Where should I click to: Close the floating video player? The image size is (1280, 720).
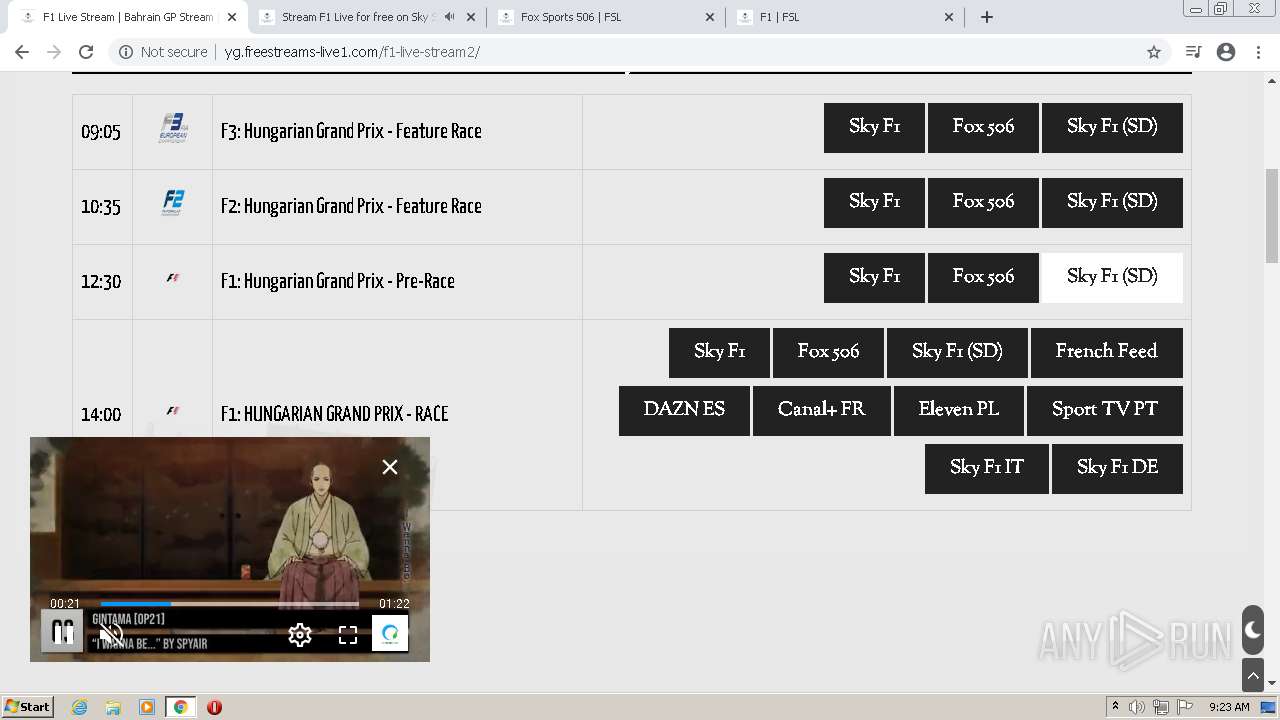point(390,467)
